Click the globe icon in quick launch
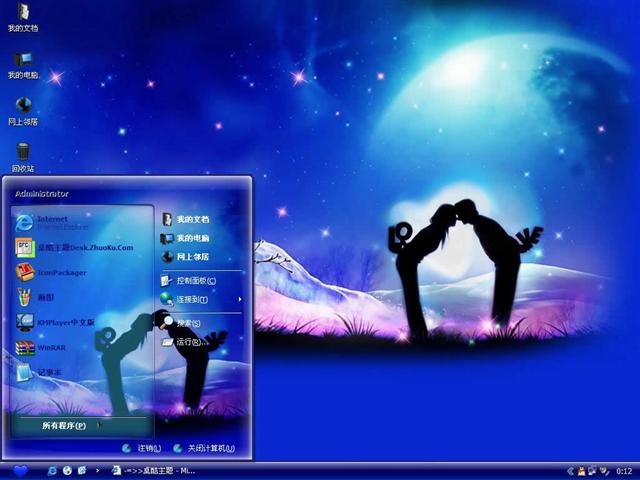The height and width of the screenshot is (480, 640). (67, 471)
